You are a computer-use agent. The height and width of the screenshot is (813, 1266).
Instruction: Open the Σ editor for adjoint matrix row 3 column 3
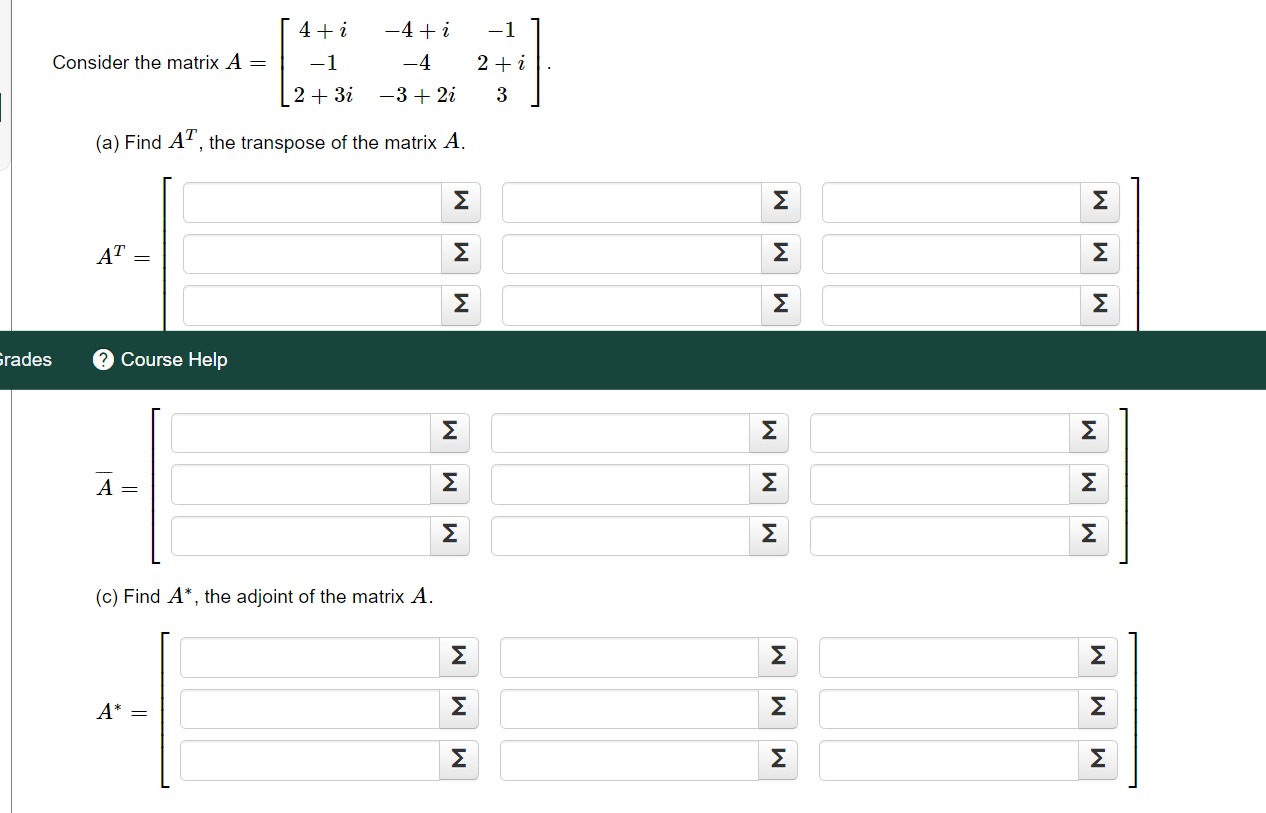click(x=1098, y=759)
